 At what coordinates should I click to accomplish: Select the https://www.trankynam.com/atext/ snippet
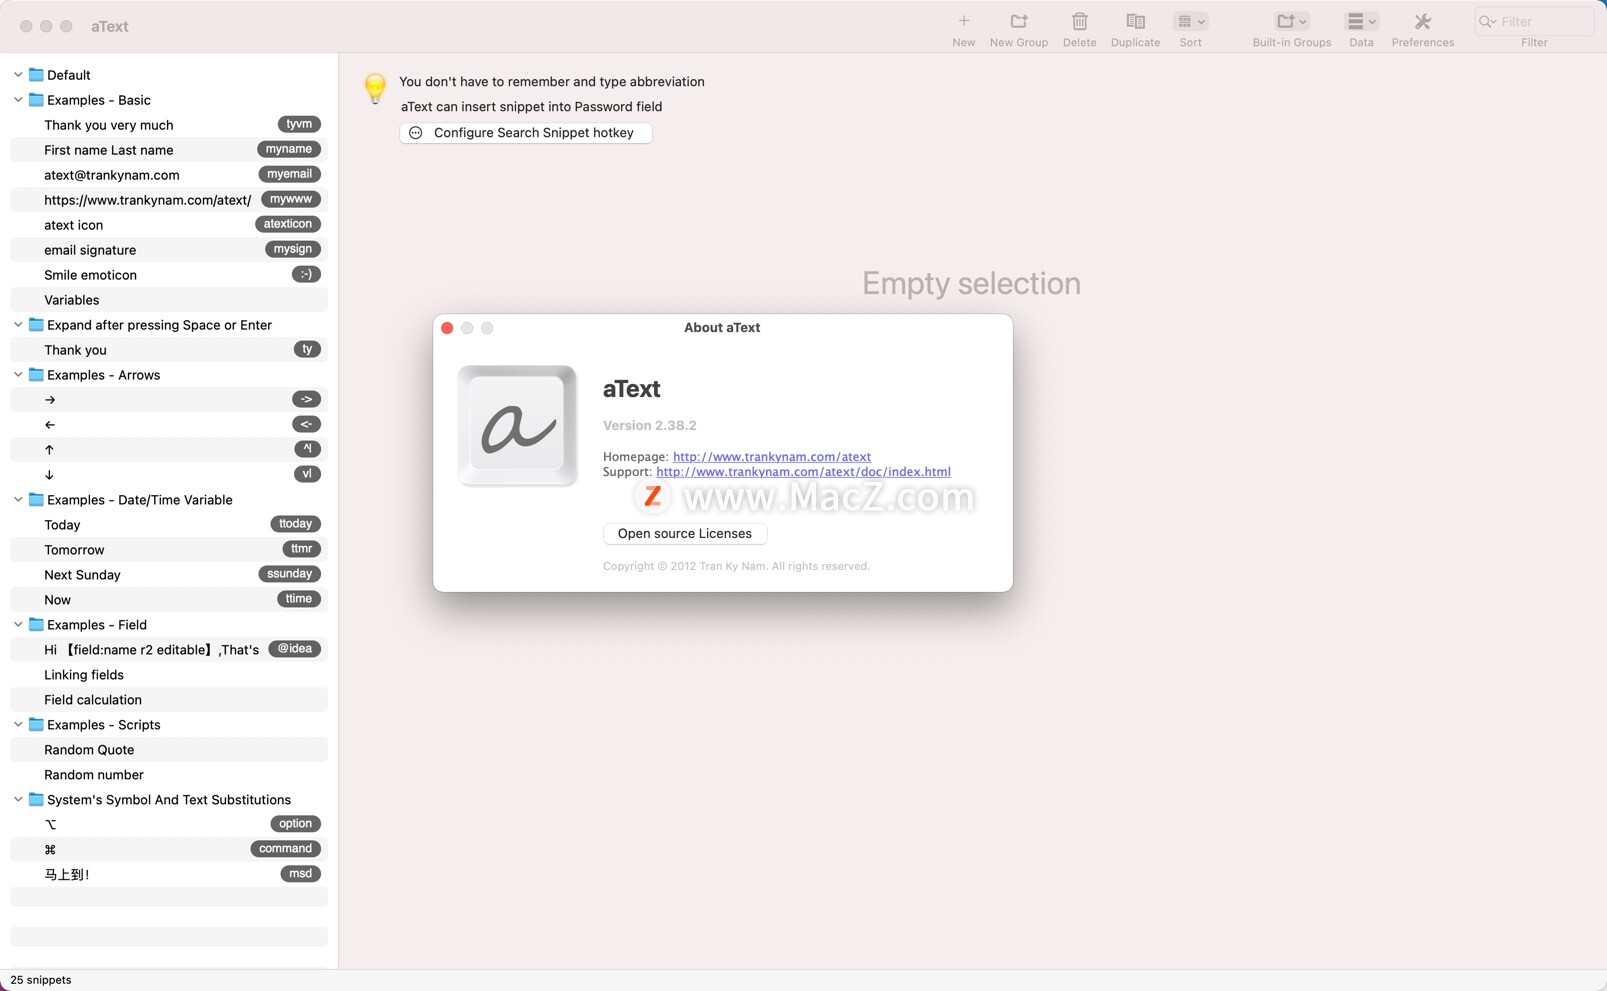coord(169,200)
